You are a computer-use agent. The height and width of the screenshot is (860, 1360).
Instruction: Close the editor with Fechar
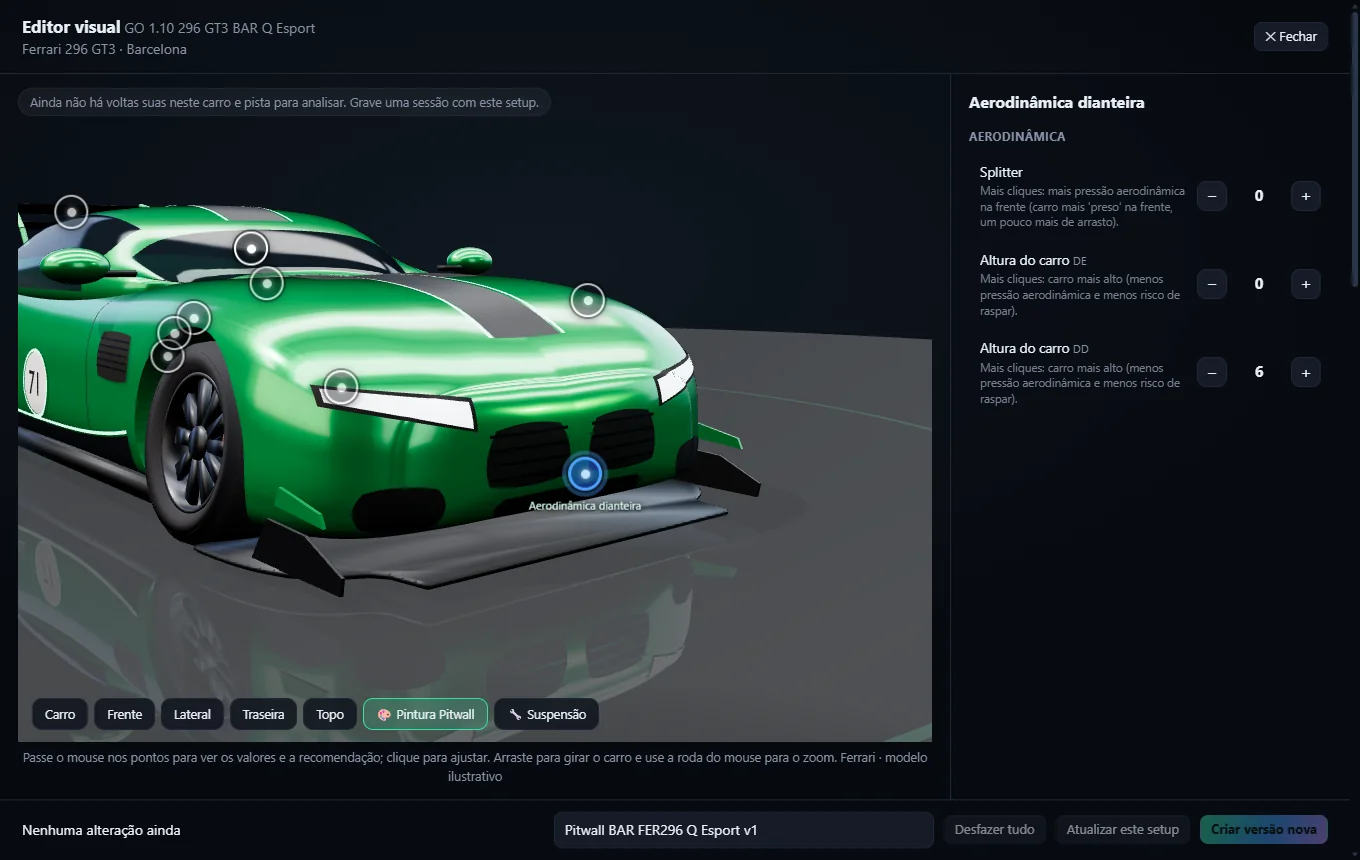(x=1290, y=36)
